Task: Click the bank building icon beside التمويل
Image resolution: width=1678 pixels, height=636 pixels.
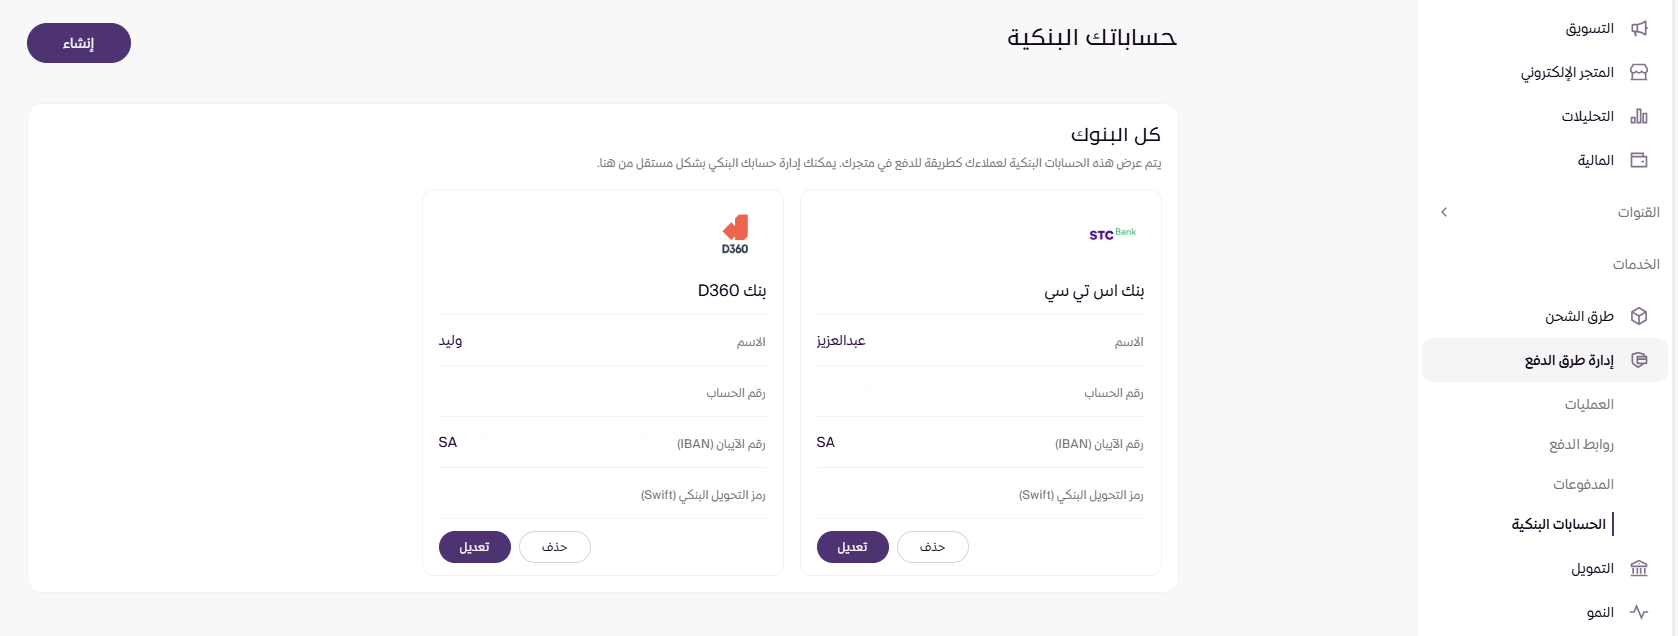Action: coord(1639,568)
